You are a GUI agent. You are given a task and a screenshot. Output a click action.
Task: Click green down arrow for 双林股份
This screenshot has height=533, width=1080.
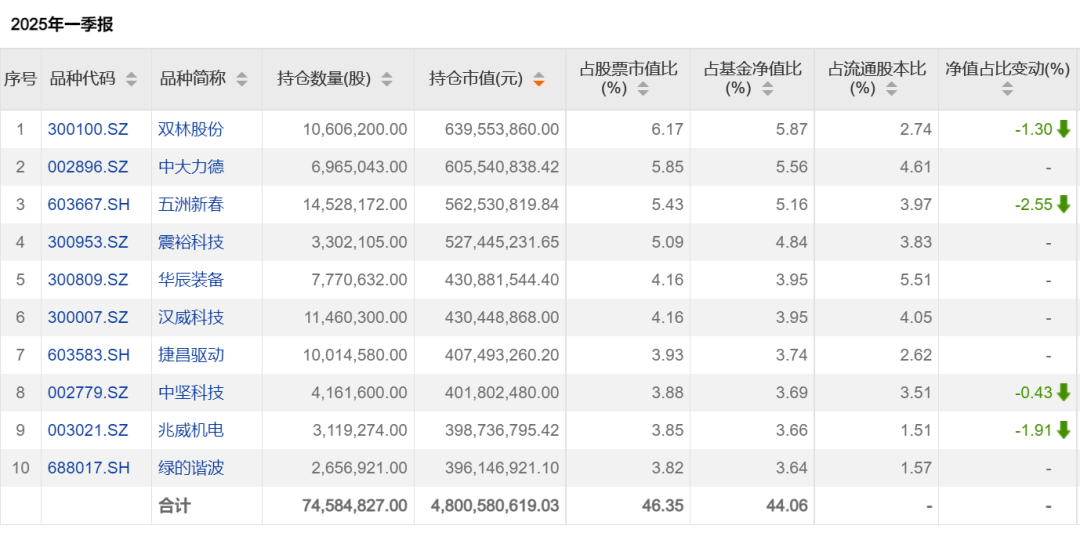pyautogui.click(x=1063, y=129)
